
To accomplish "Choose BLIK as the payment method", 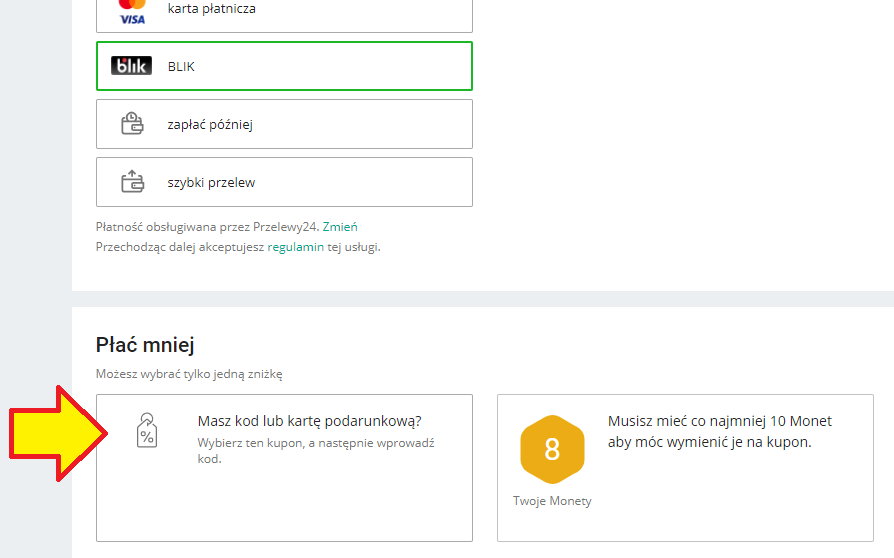I will [284, 66].
